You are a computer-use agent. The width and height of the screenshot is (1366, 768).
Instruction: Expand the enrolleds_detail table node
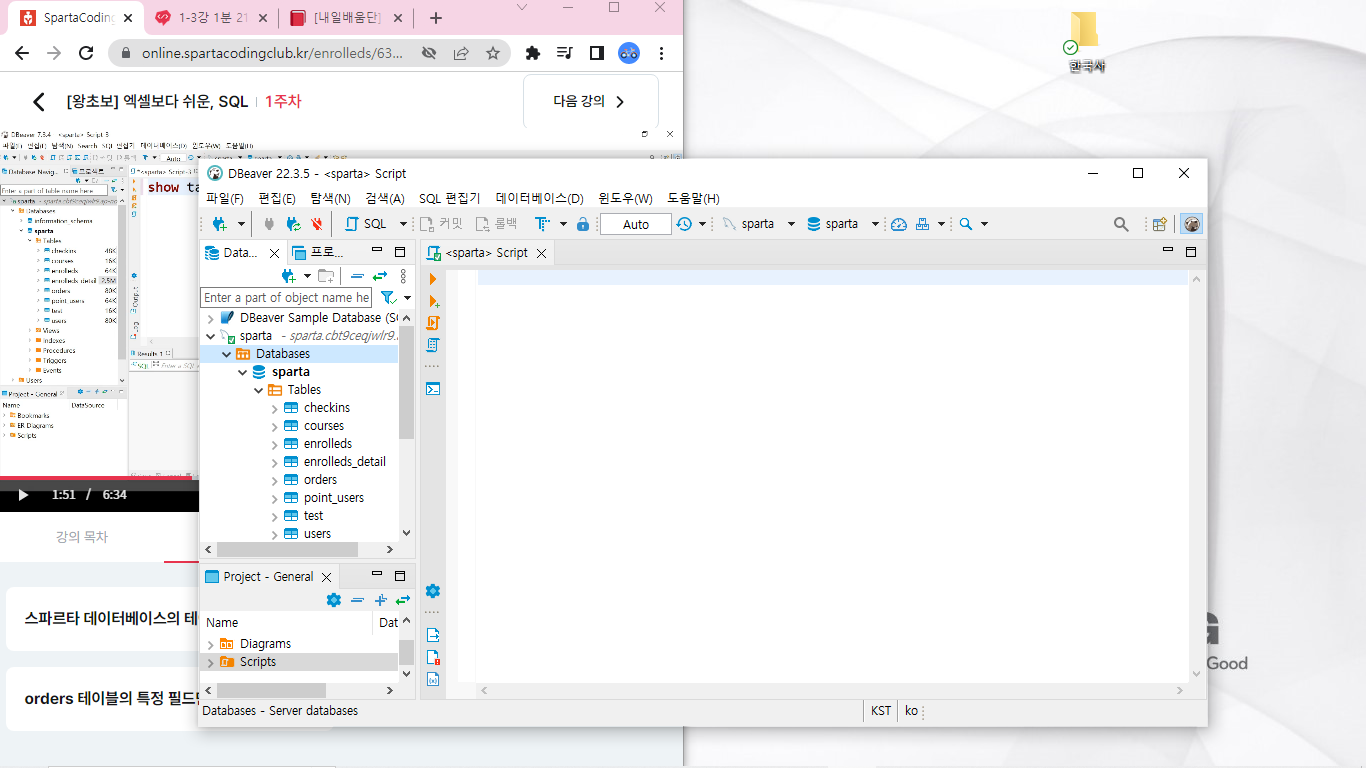click(x=275, y=462)
